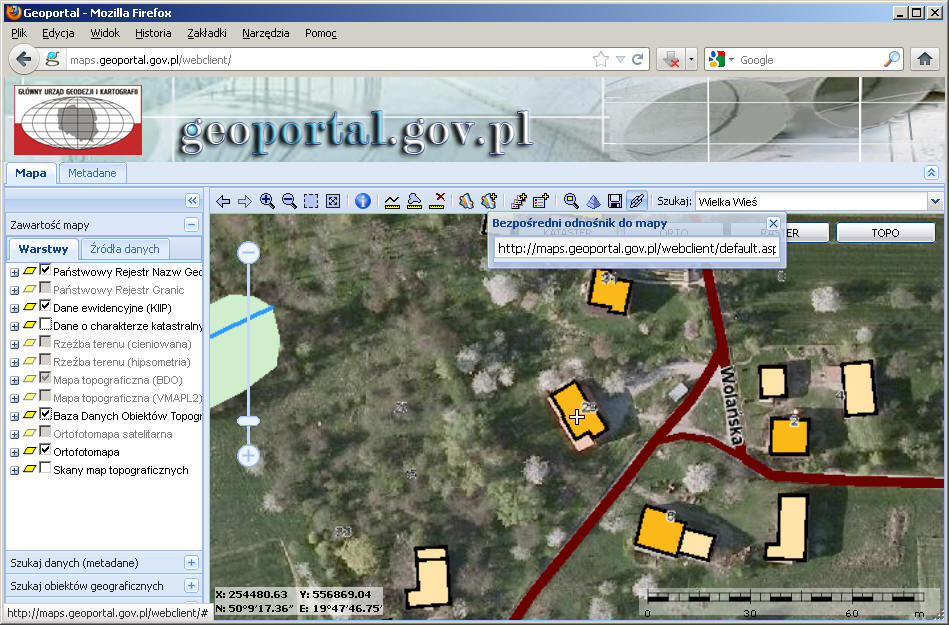Viewport: 949px width, 625px height.
Task: Uncheck Państwowy Rejestr Nazw Geograficznych layer
Action: pos(45,270)
